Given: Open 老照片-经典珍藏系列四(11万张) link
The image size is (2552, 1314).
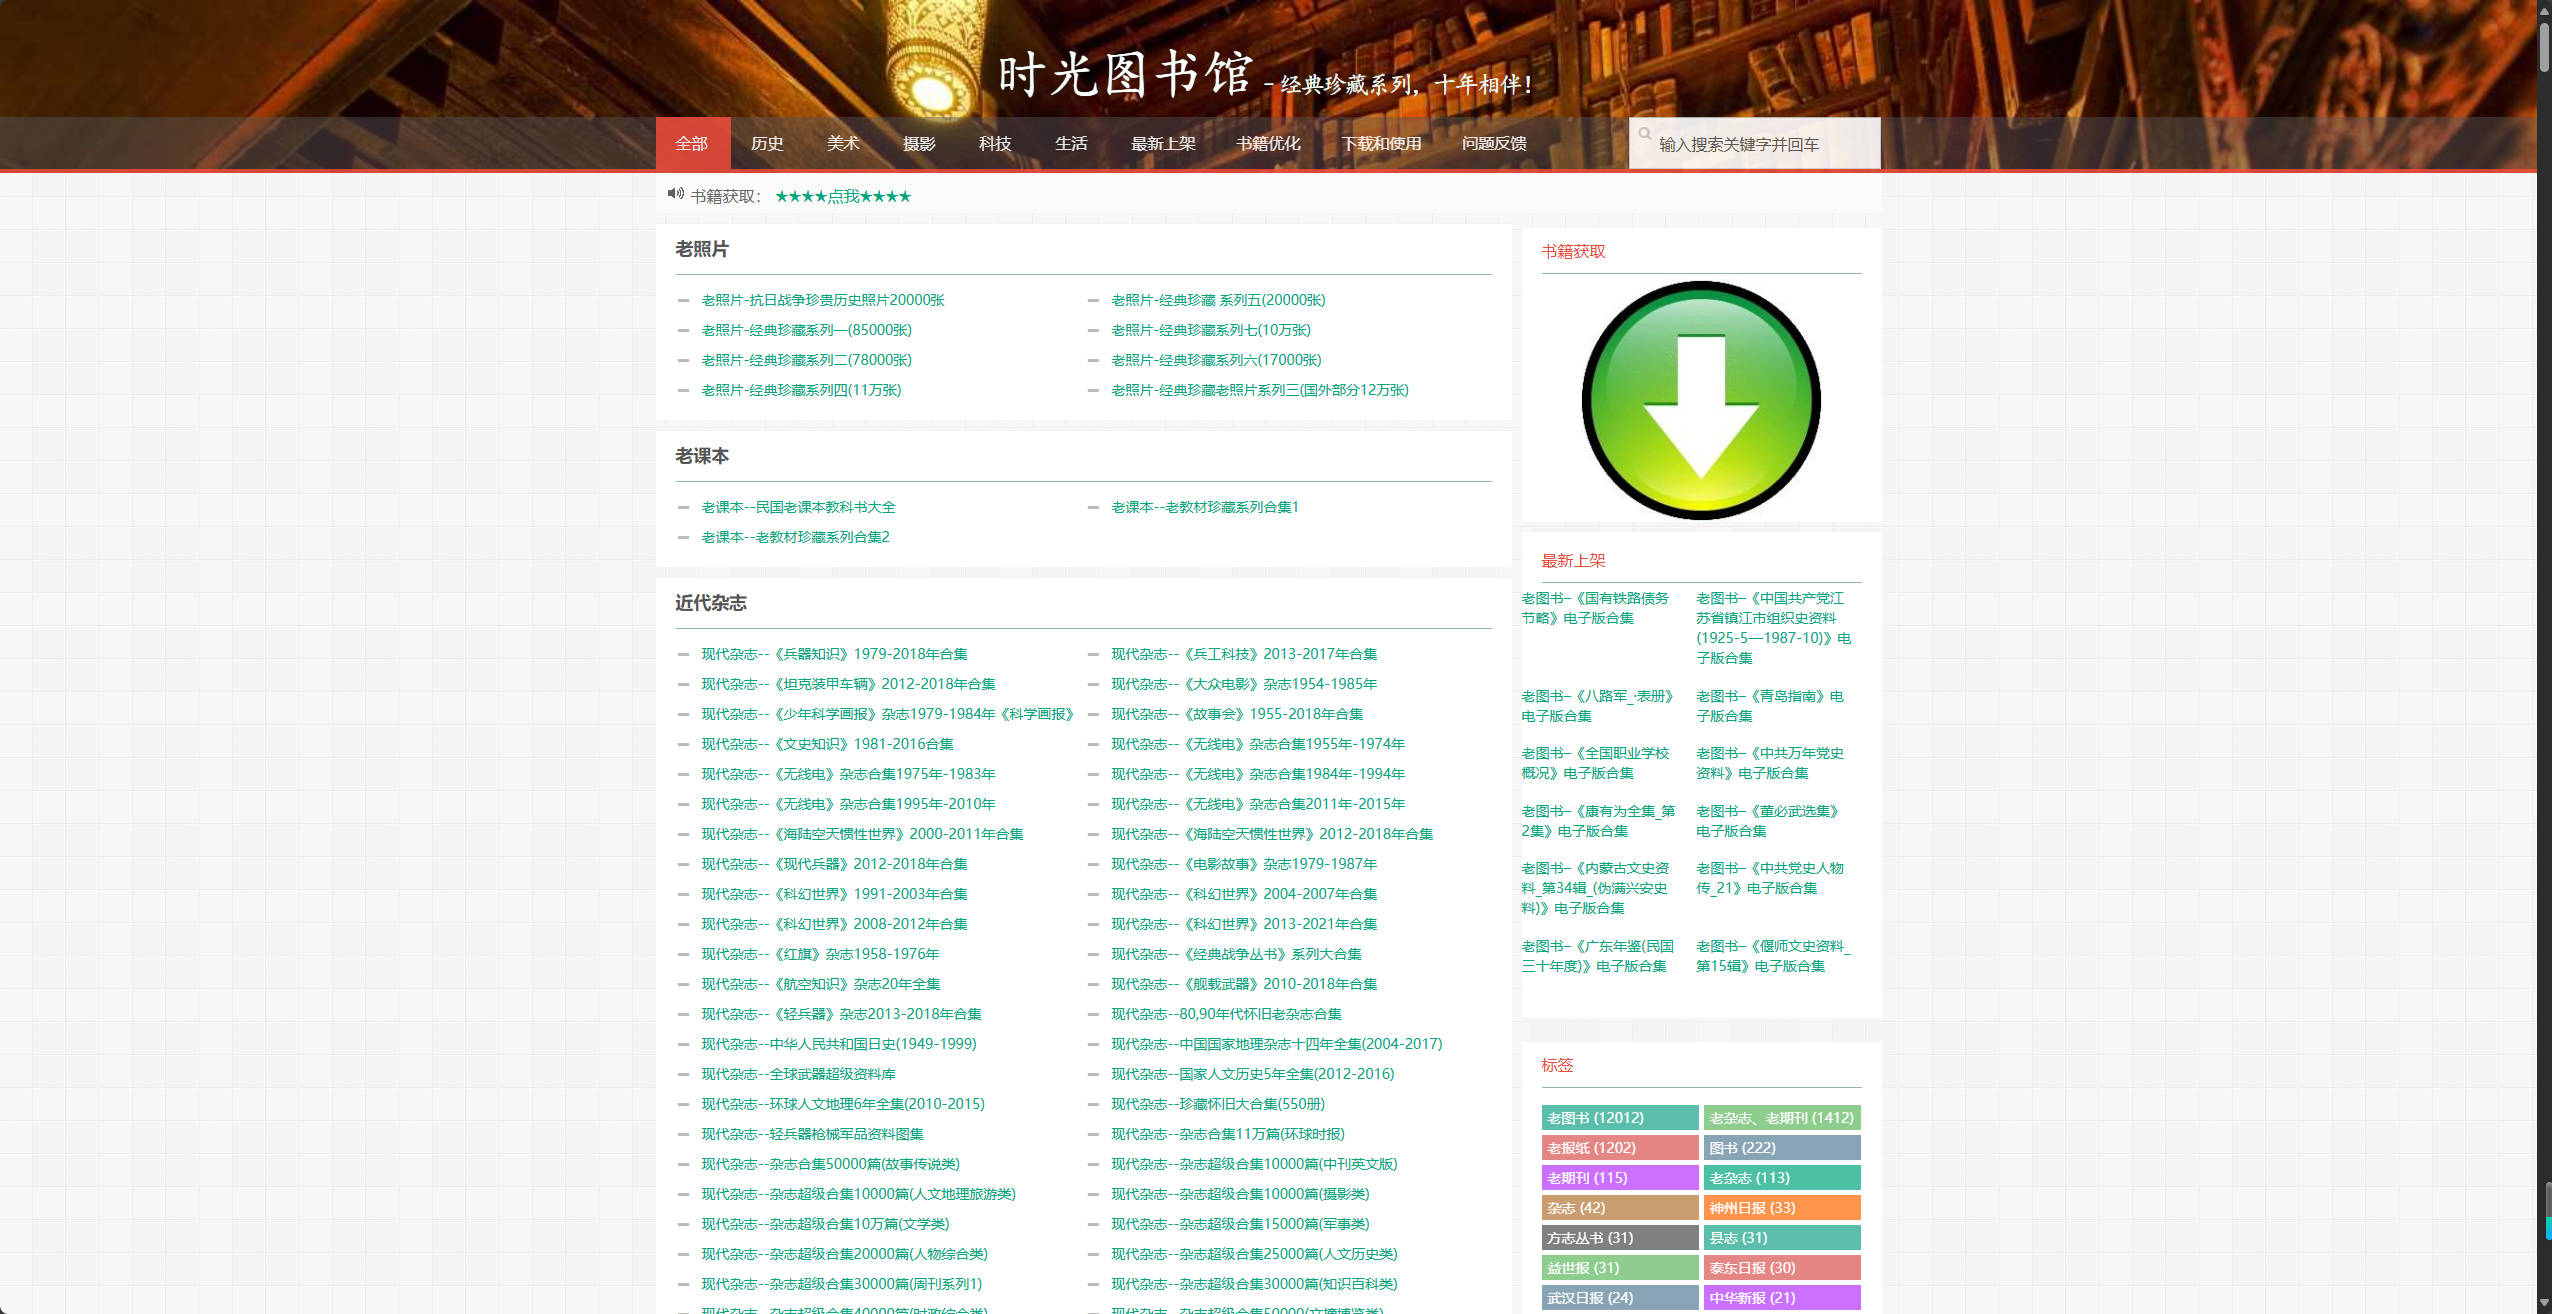Looking at the screenshot, I should coord(801,390).
